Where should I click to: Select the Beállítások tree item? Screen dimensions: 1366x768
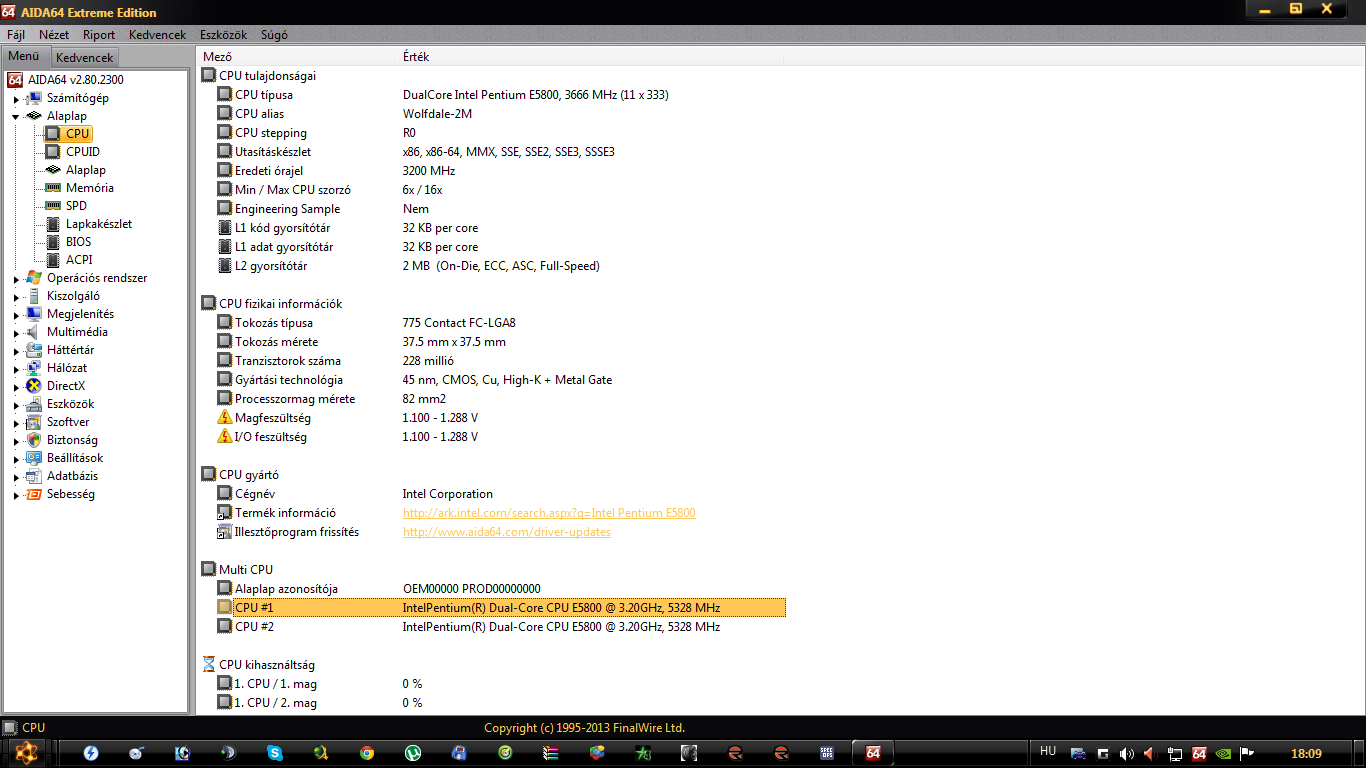coord(75,458)
